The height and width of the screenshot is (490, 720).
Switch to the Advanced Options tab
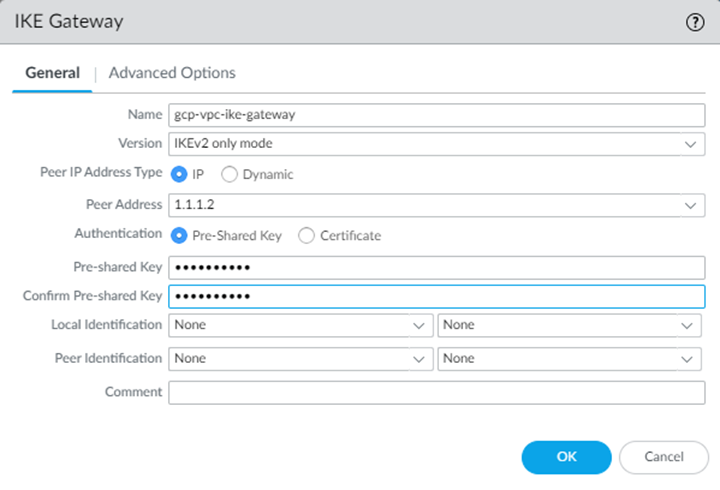pos(172,73)
